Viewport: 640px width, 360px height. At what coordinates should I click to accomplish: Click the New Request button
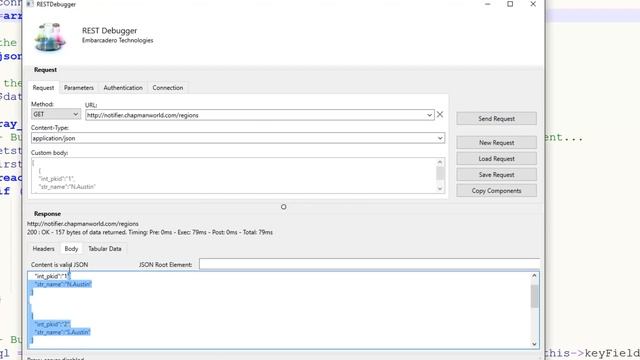(496, 143)
